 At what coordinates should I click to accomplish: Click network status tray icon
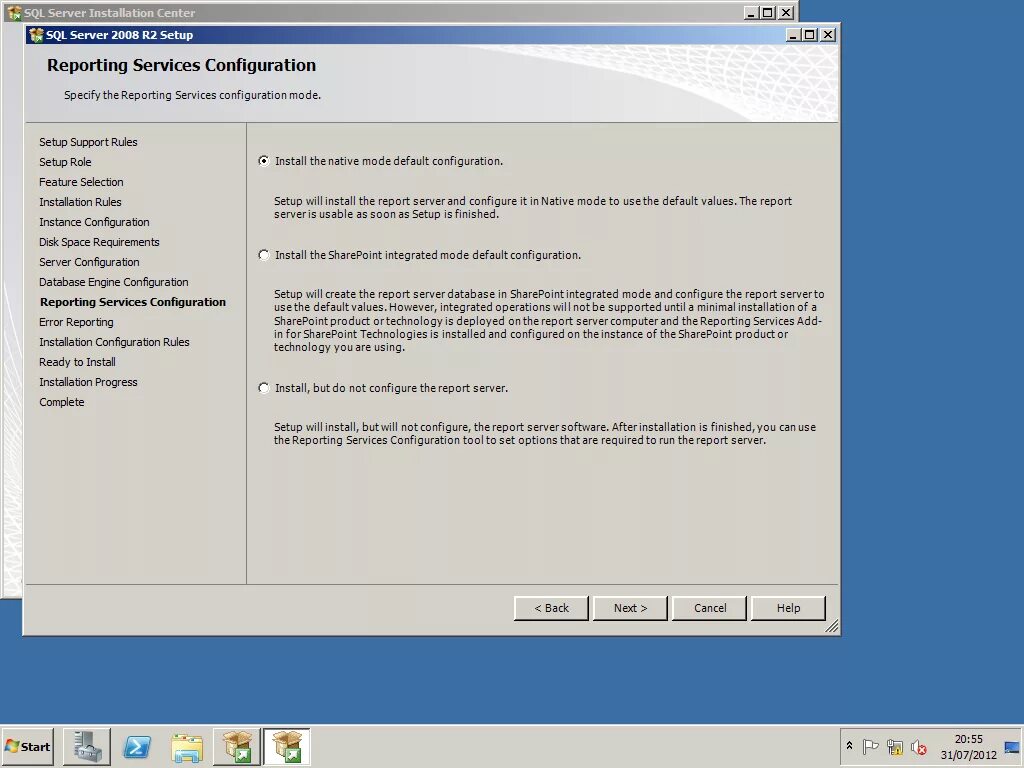[895, 746]
